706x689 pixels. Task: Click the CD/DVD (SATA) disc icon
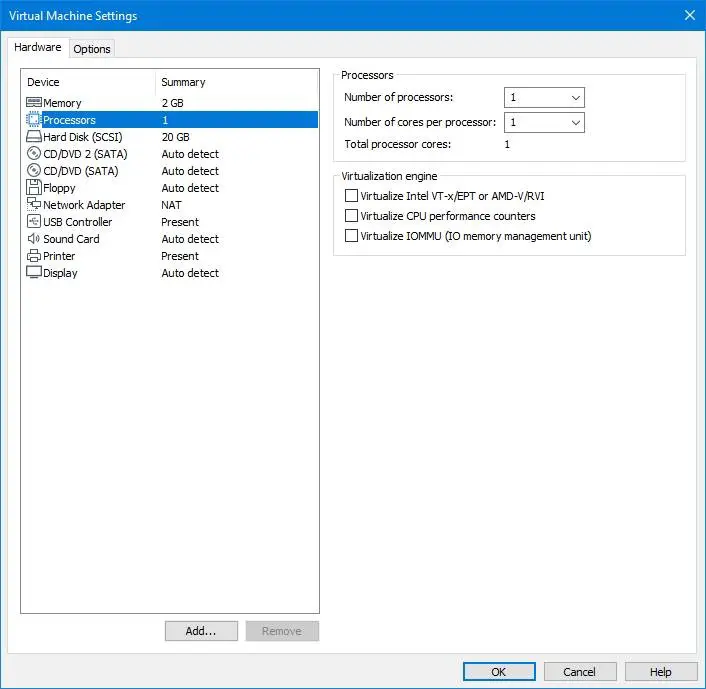[34, 171]
